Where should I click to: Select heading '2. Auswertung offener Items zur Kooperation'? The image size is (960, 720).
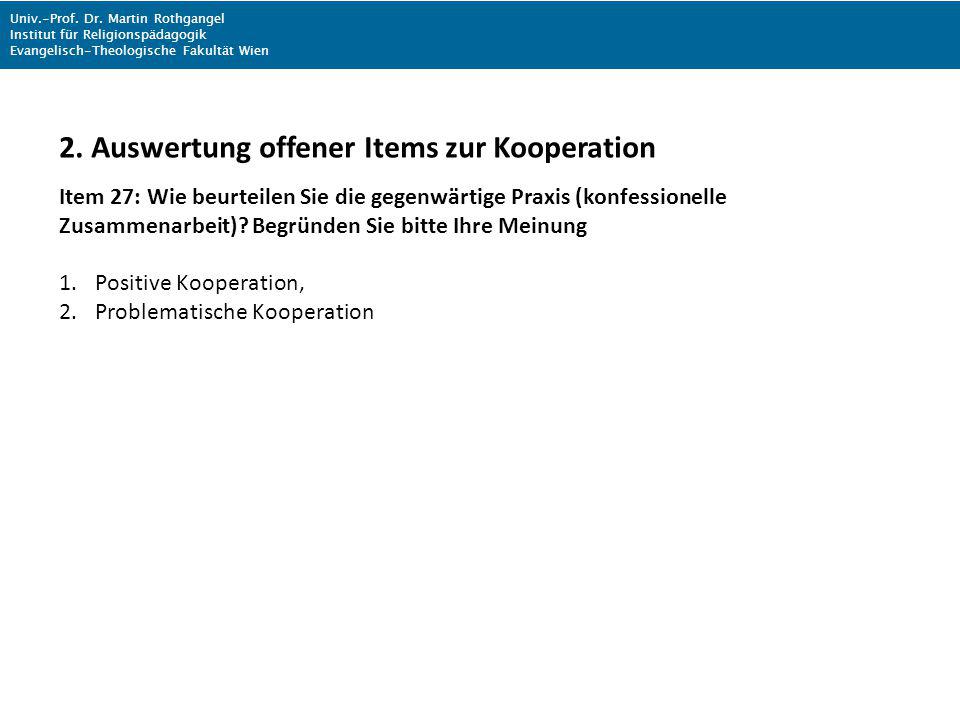[357, 148]
